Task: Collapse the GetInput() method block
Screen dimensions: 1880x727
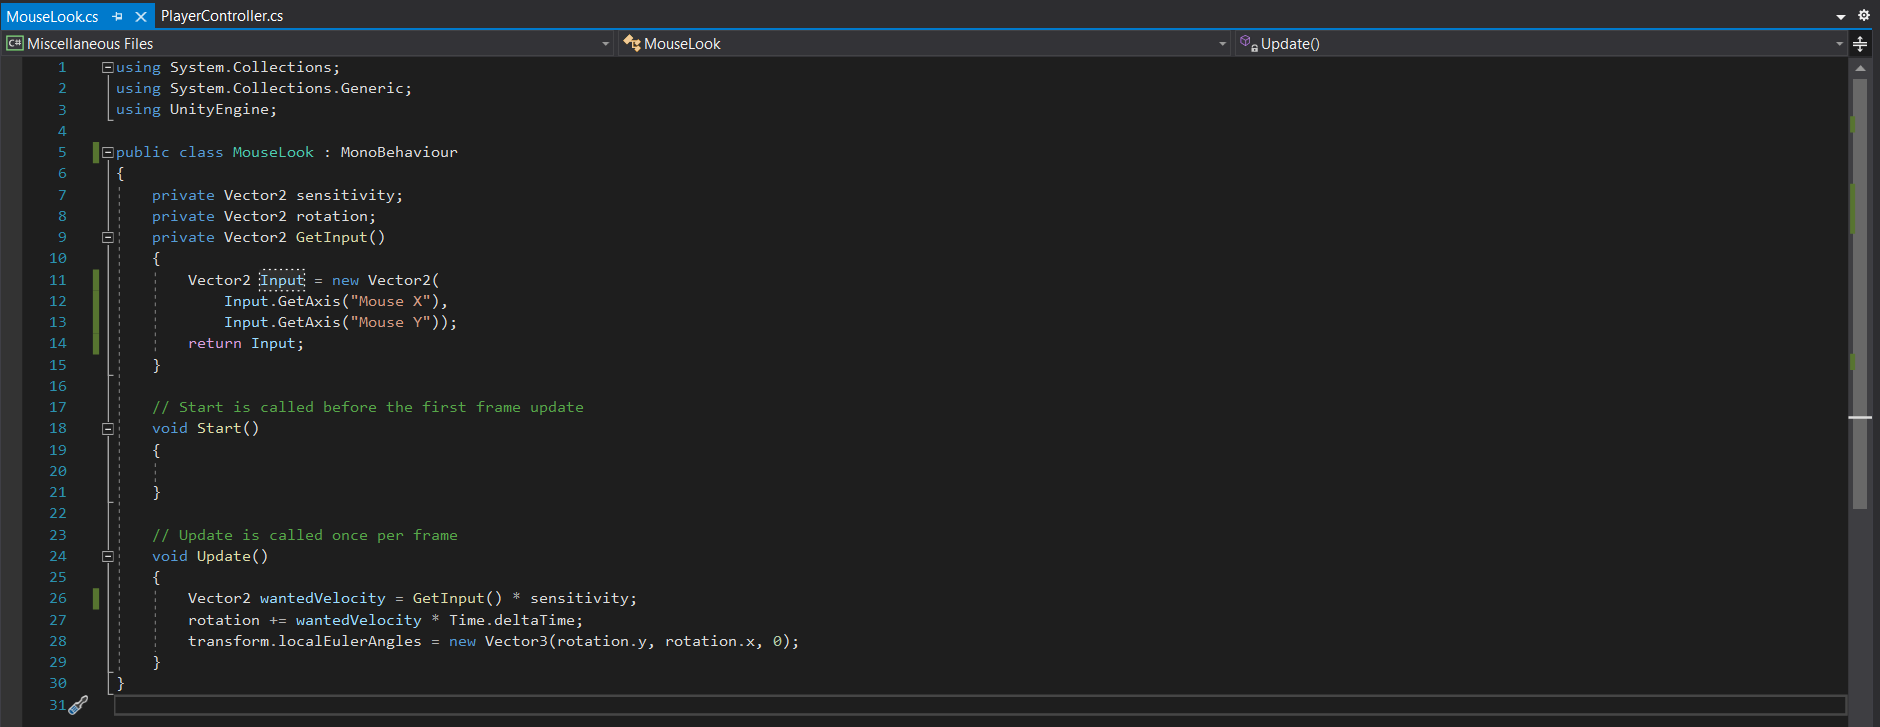Action: (107, 237)
